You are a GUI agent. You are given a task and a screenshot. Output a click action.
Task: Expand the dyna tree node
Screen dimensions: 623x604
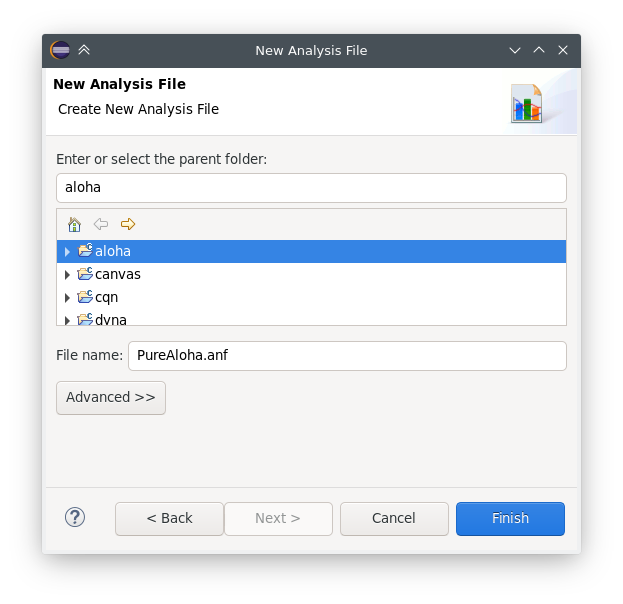click(x=67, y=320)
